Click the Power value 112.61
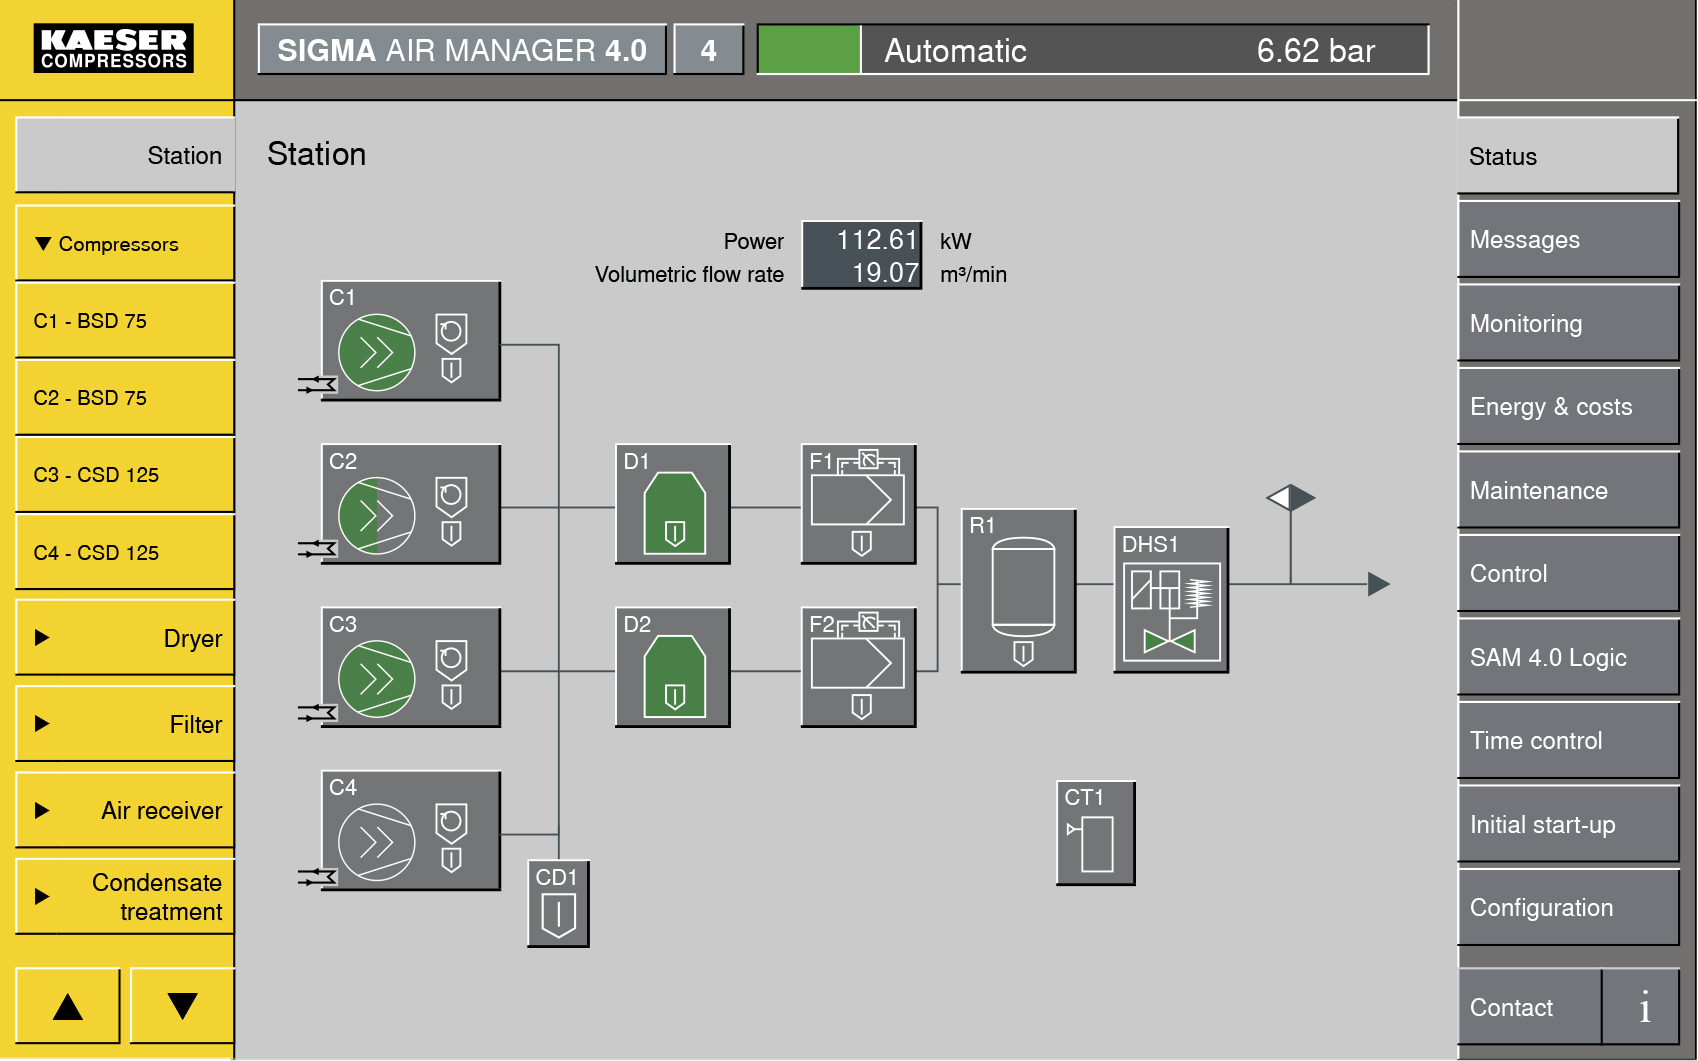This screenshot has width=1698, height=1061. point(876,240)
